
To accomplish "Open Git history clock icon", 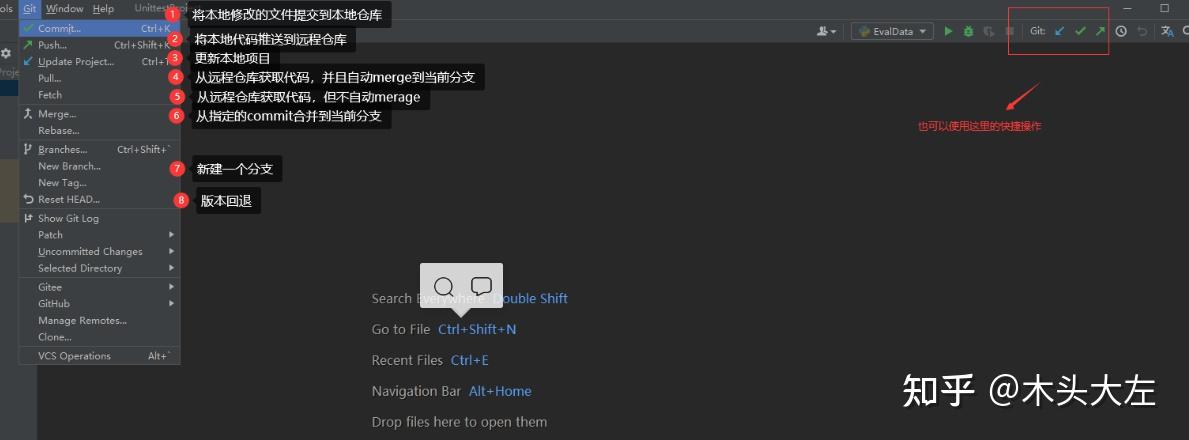I will point(1121,31).
